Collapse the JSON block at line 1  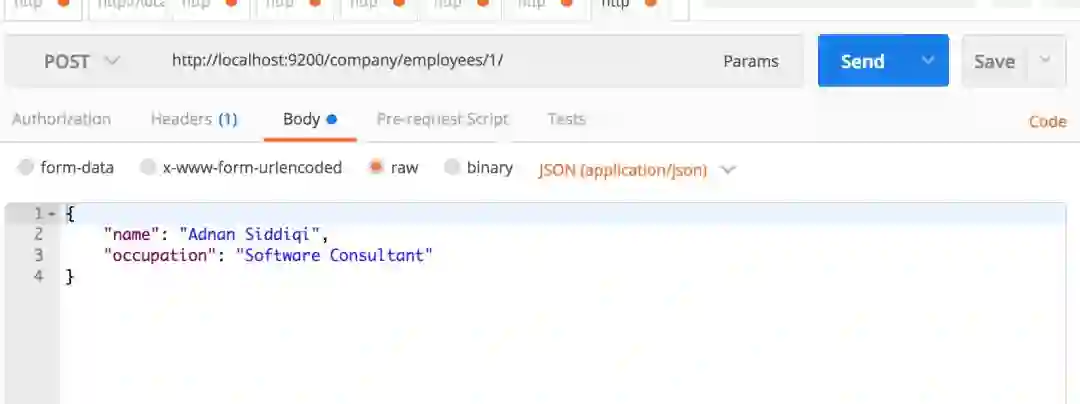(51, 214)
